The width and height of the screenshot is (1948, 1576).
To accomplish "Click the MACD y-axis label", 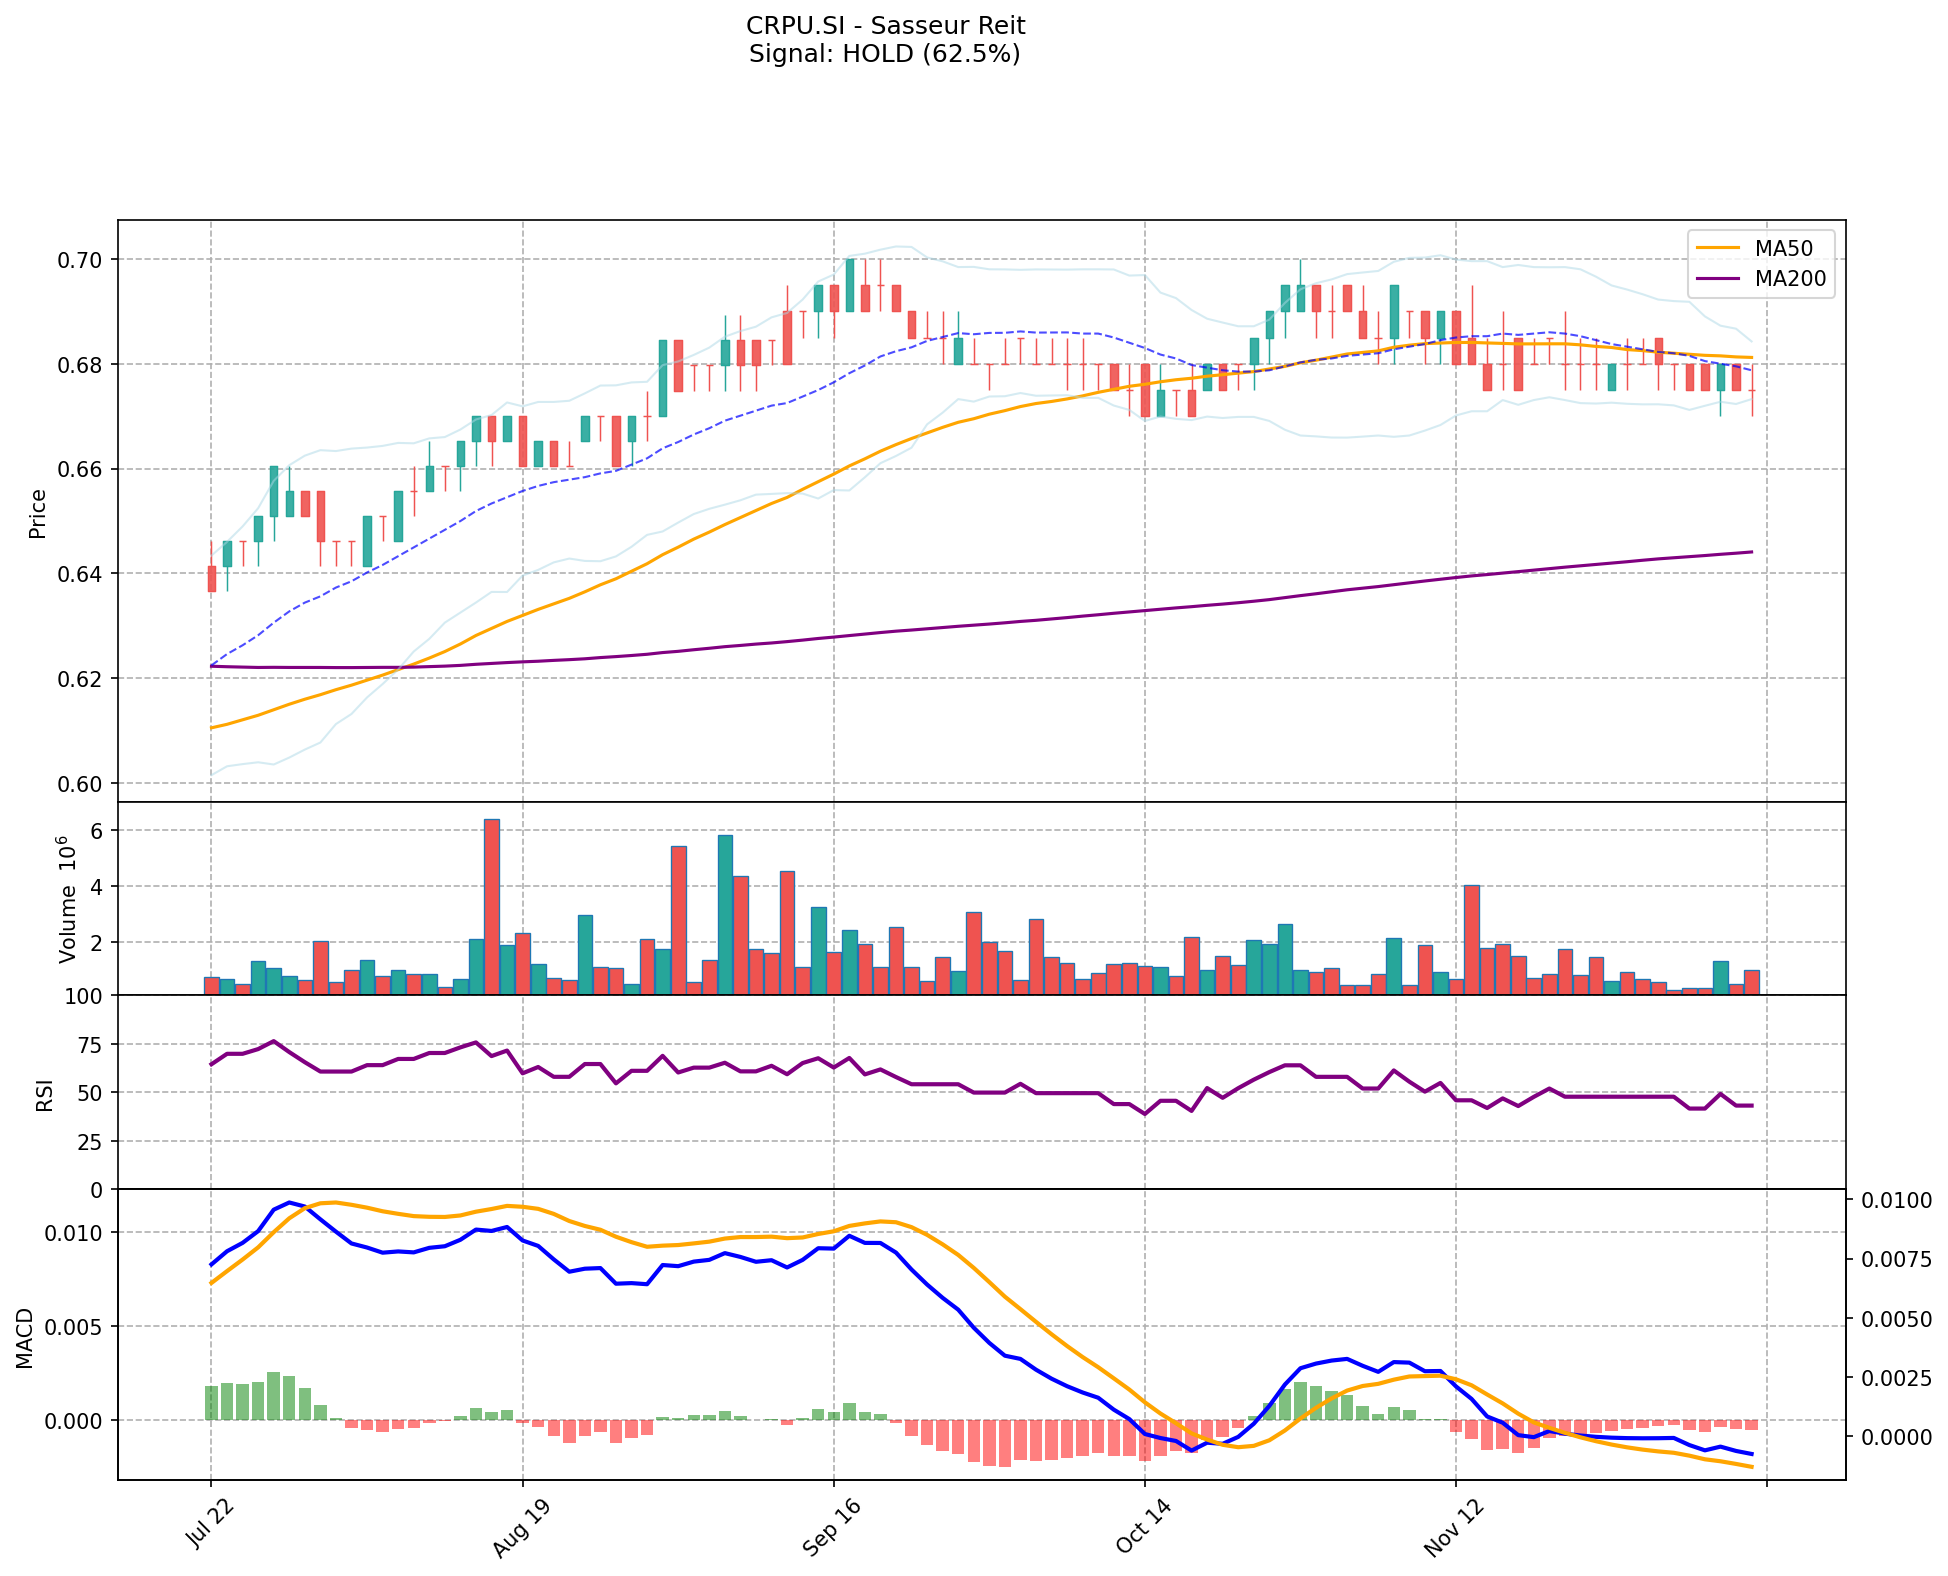I will (x=25, y=1338).
